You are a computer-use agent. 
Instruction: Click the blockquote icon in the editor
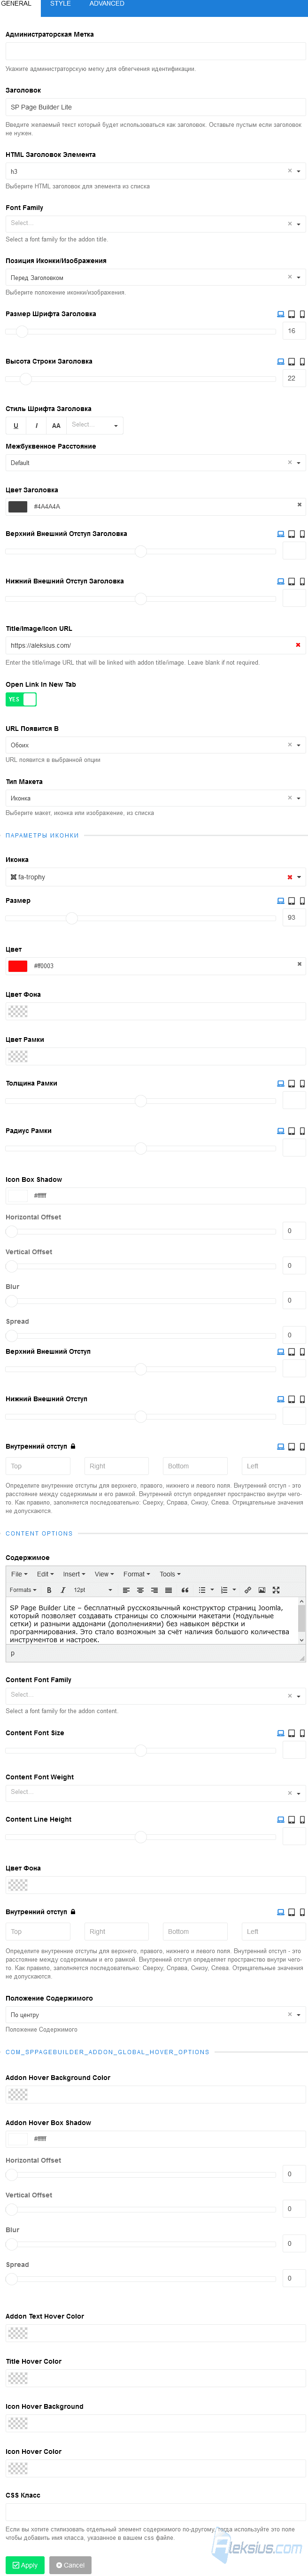[x=185, y=1590]
